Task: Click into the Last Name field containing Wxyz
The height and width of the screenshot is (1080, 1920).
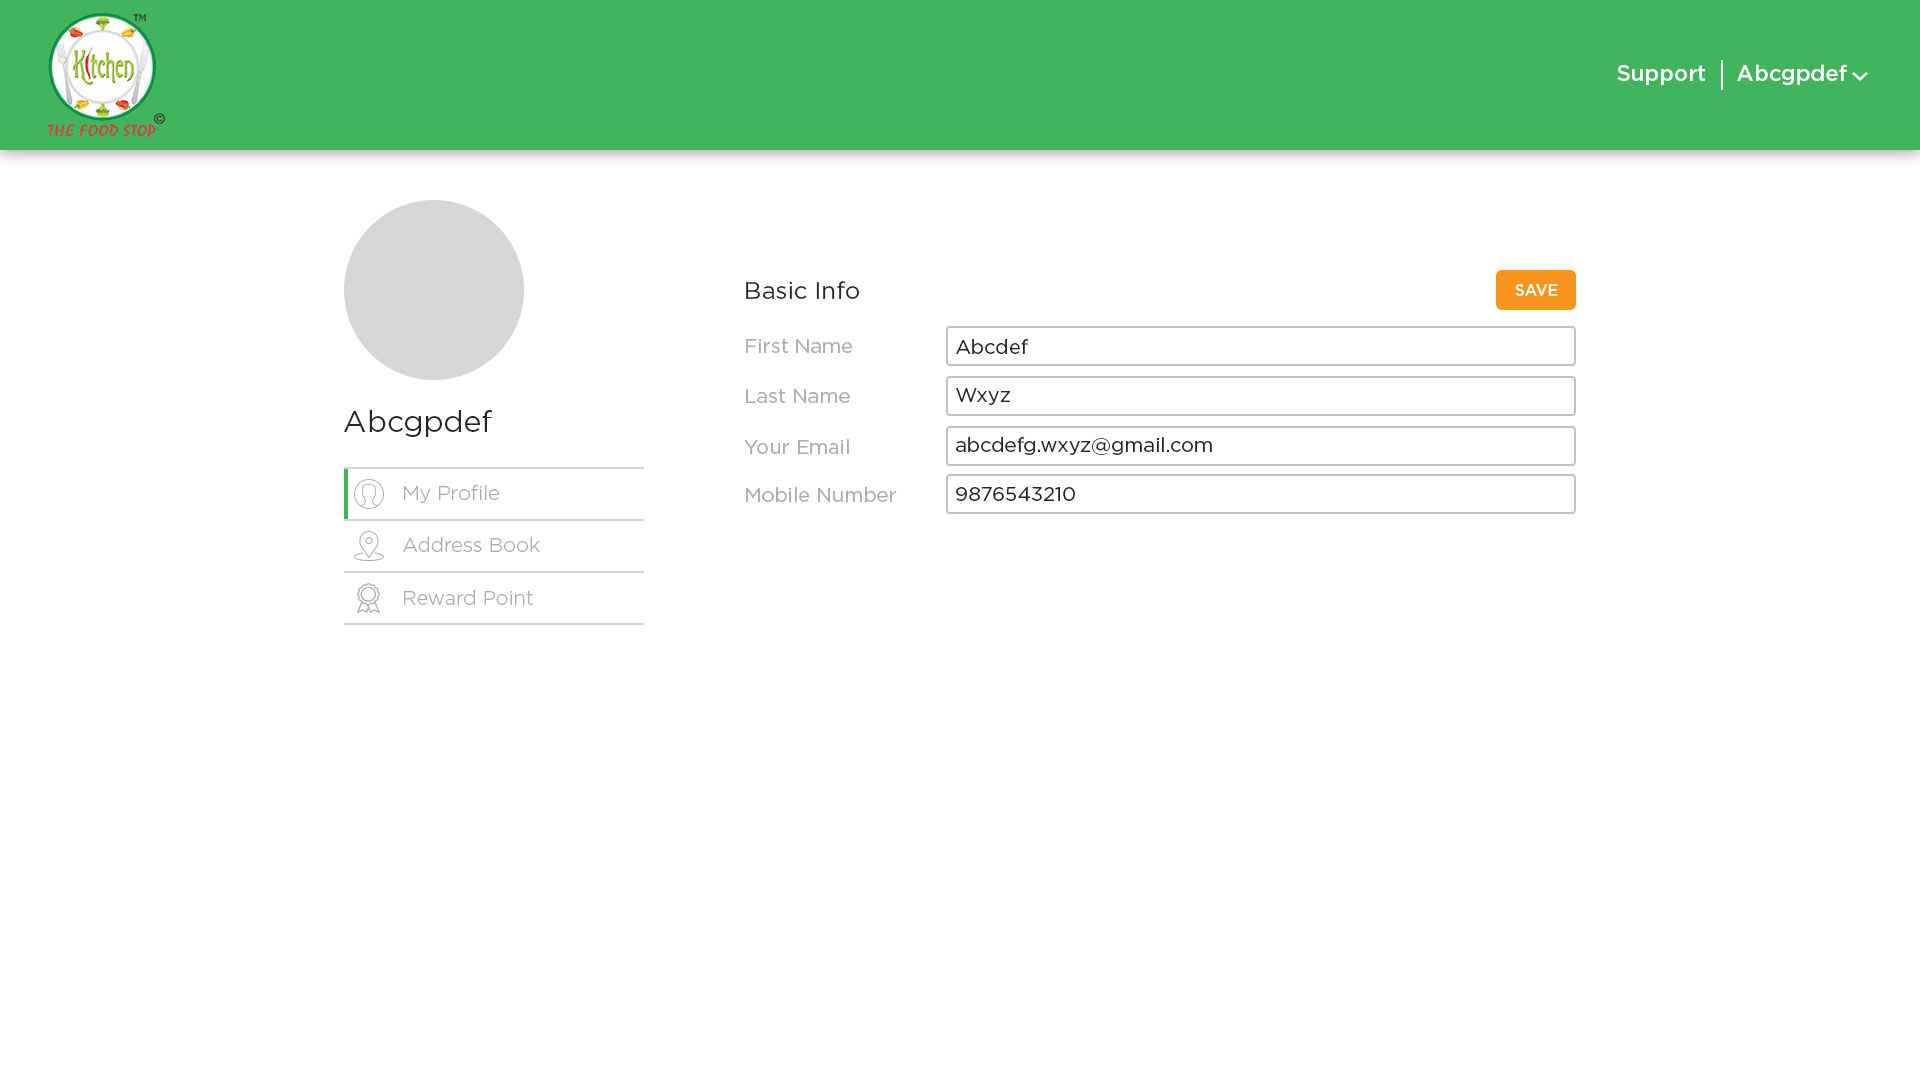Action: coord(1260,396)
